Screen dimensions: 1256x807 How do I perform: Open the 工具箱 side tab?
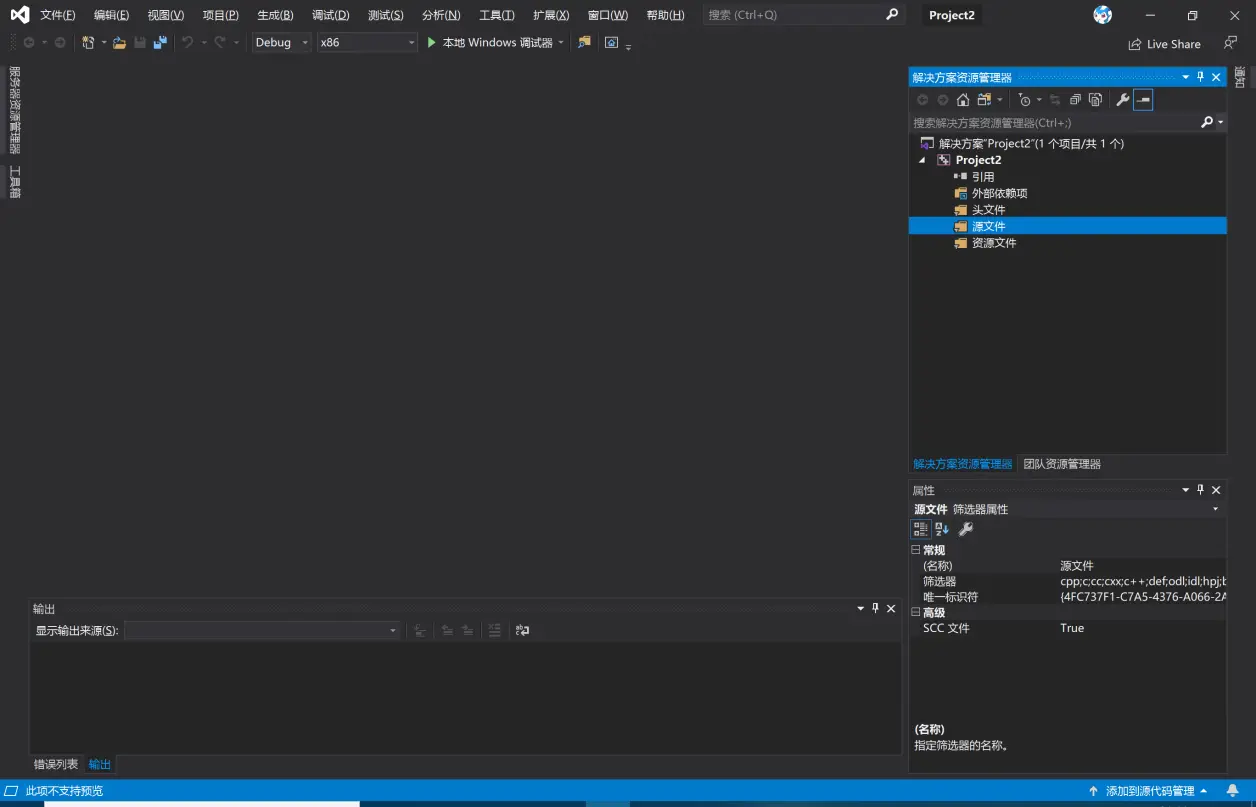(14, 183)
